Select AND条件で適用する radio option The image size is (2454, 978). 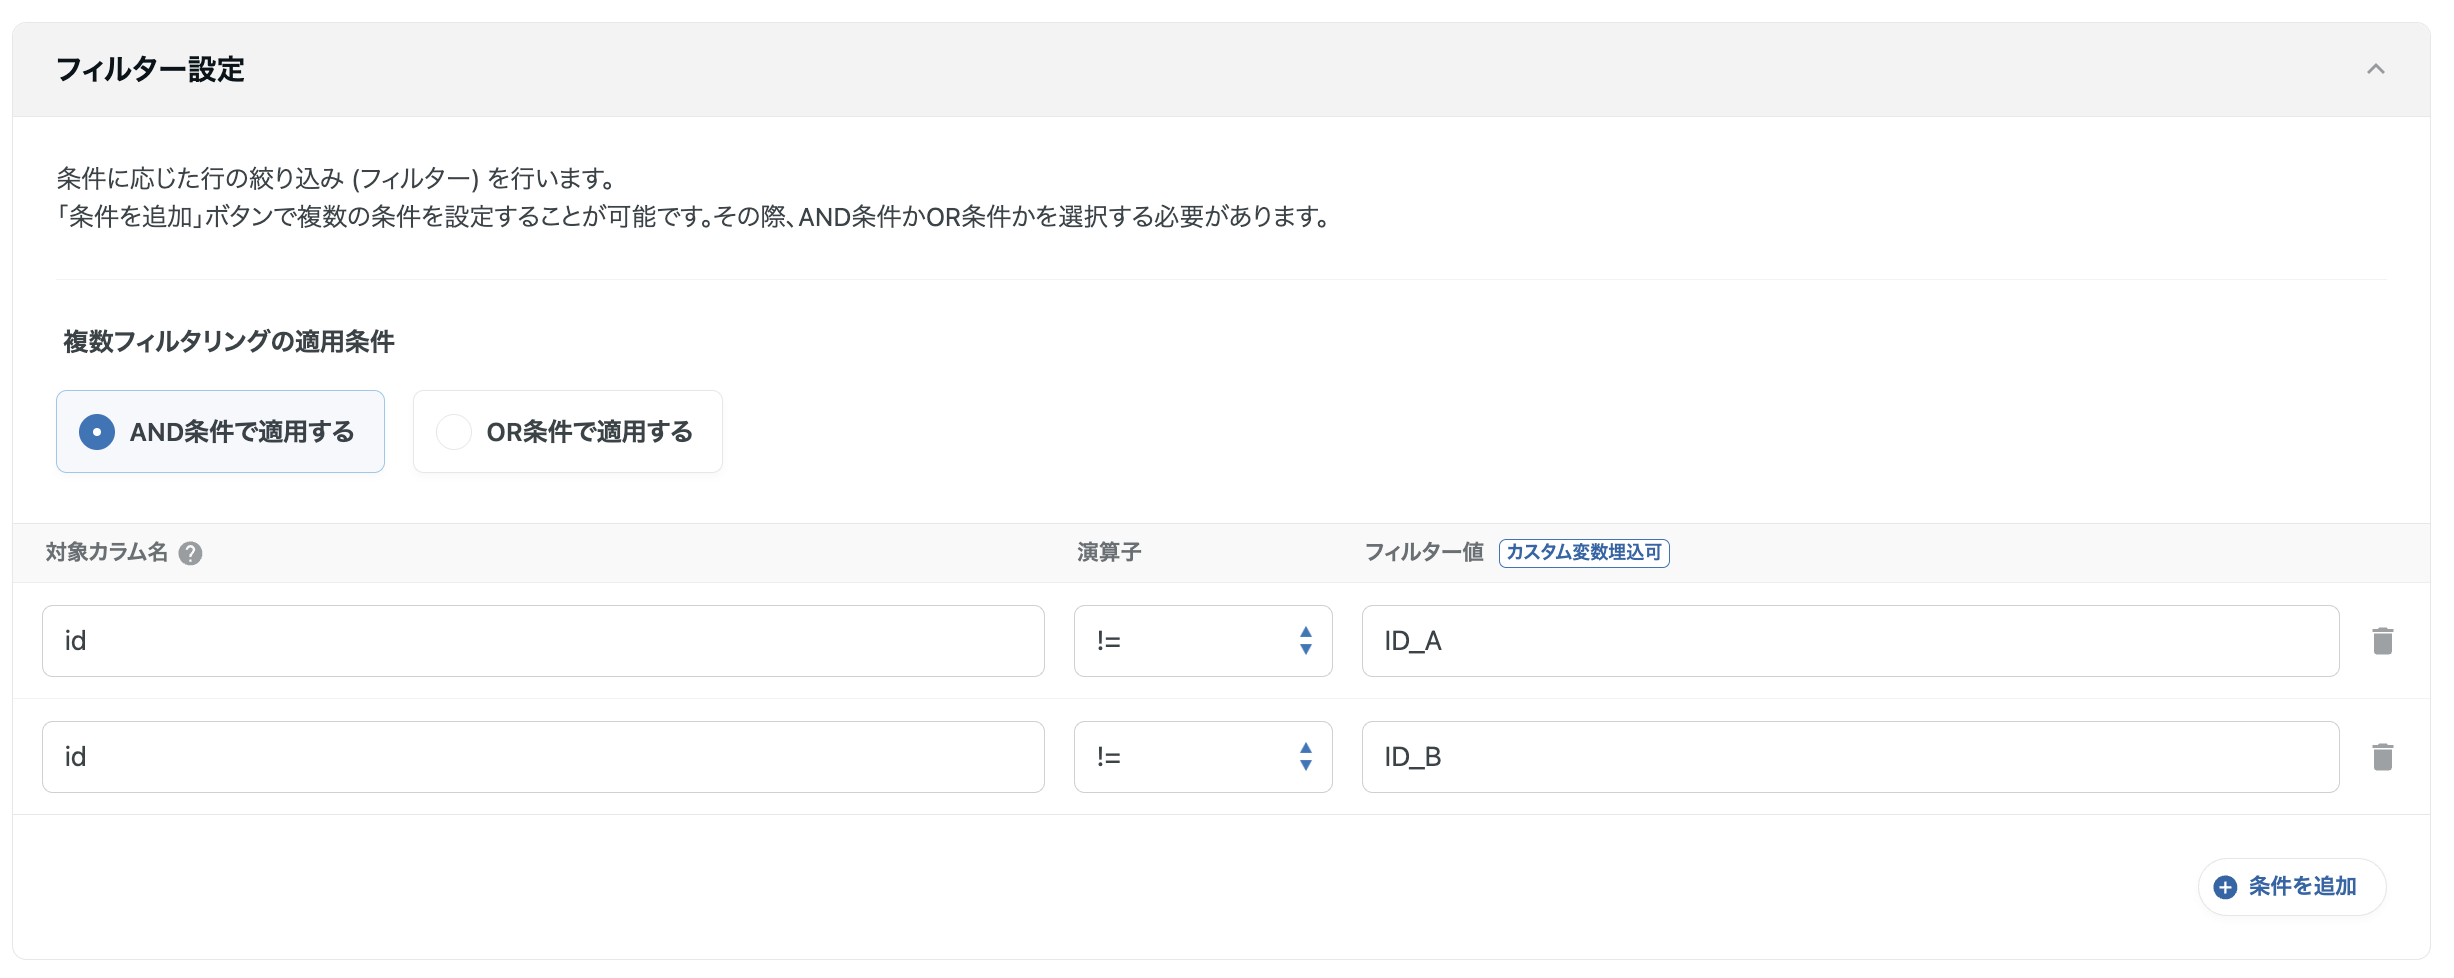(x=220, y=432)
